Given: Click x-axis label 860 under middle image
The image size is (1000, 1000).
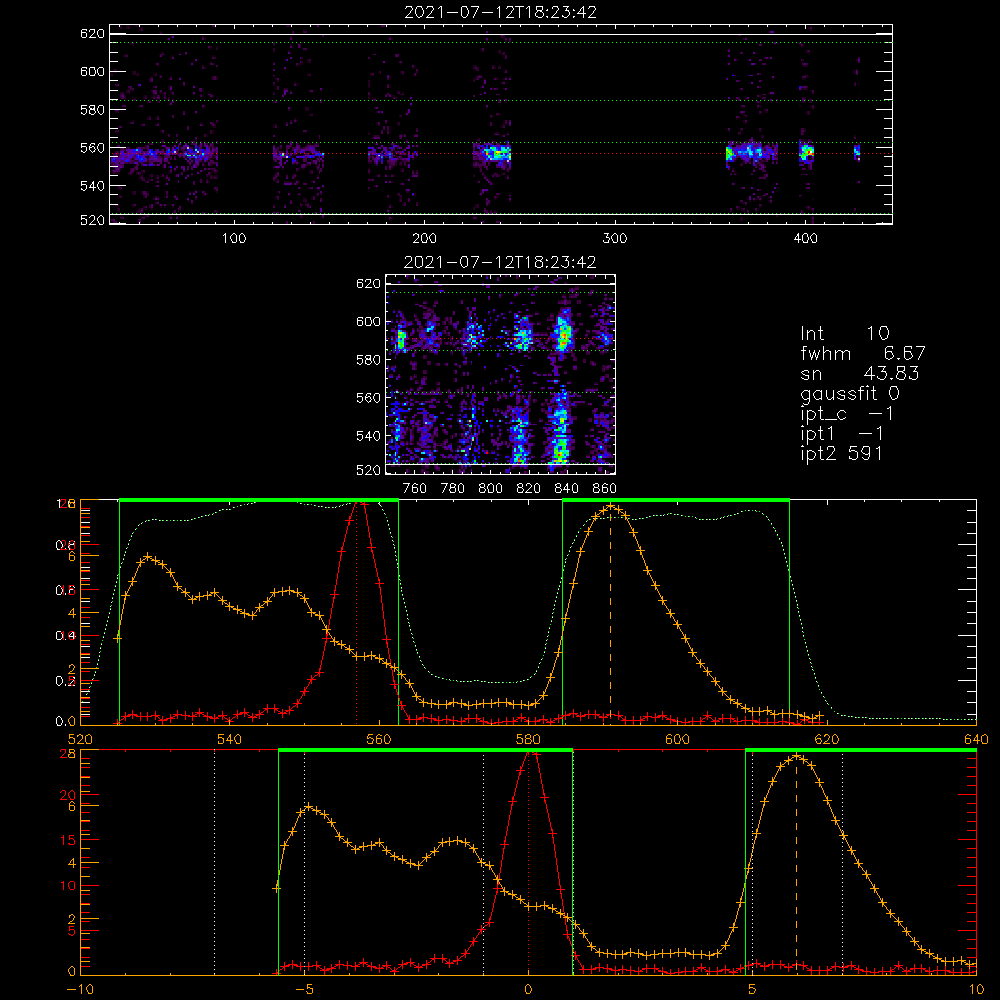Looking at the screenshot, I should click(x=605, y=489).
